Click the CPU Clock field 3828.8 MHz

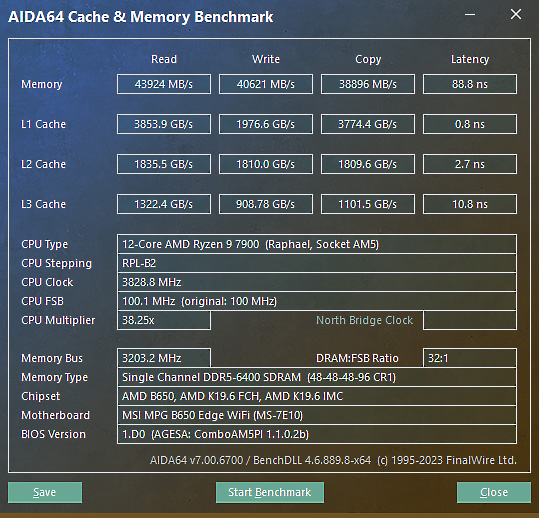(317, 282)
